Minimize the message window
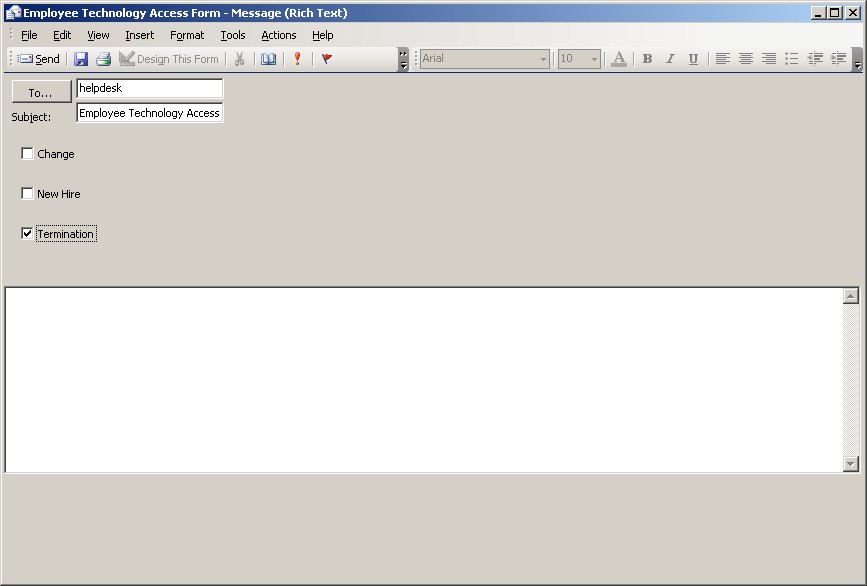 818,13
